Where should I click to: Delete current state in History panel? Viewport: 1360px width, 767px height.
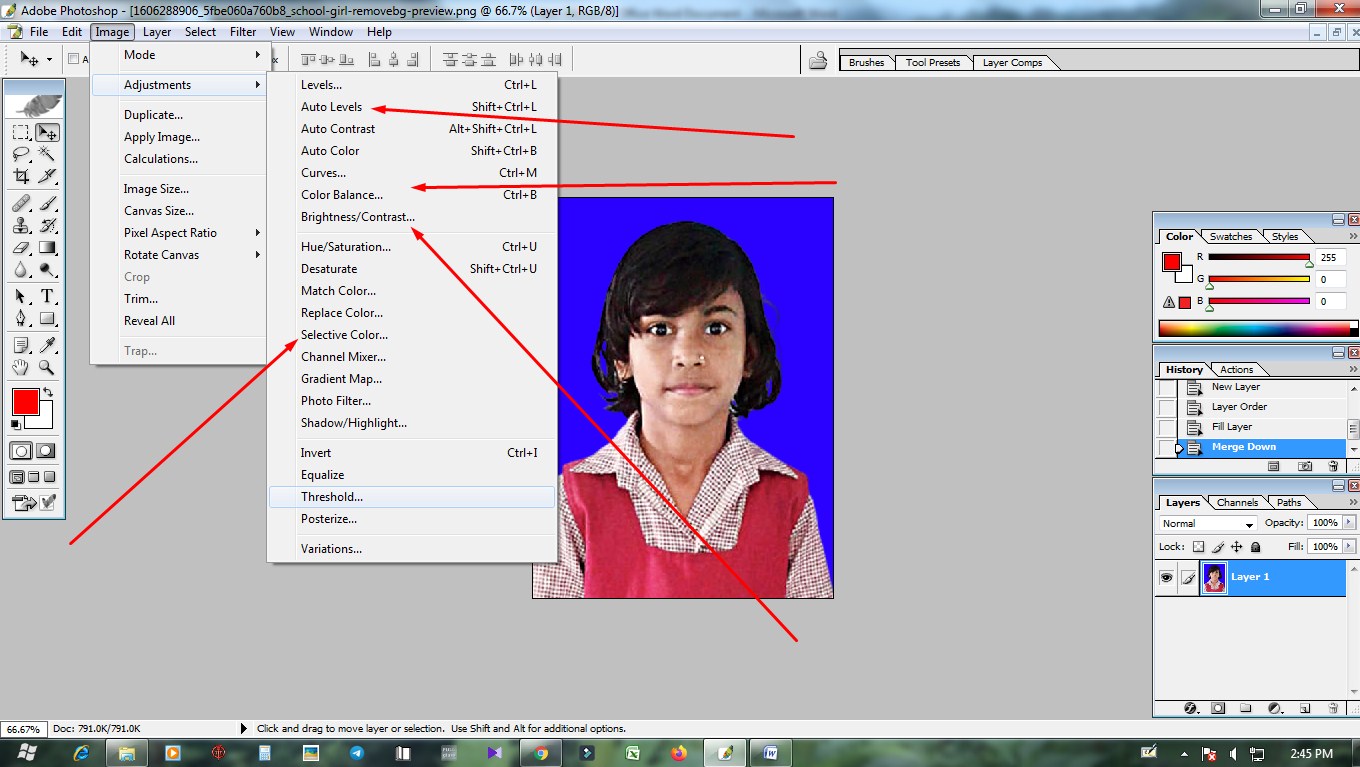click(1333, 466)
